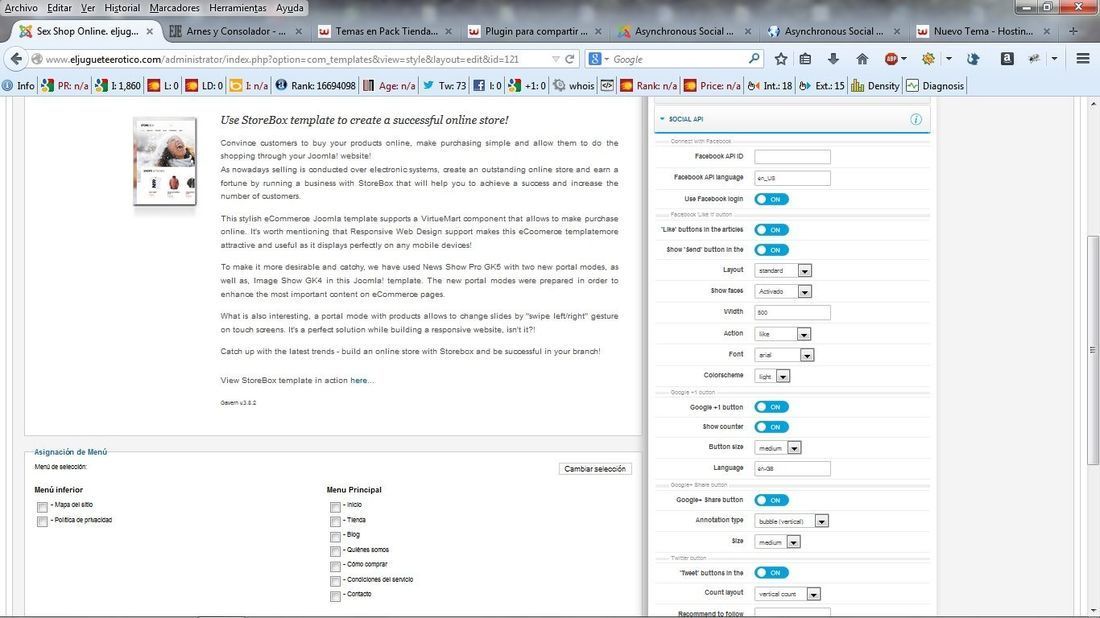The height and width of the screenshot is (618, 1100).
Task: Check the Contacto menu checkbox
Action: [335, 596]
